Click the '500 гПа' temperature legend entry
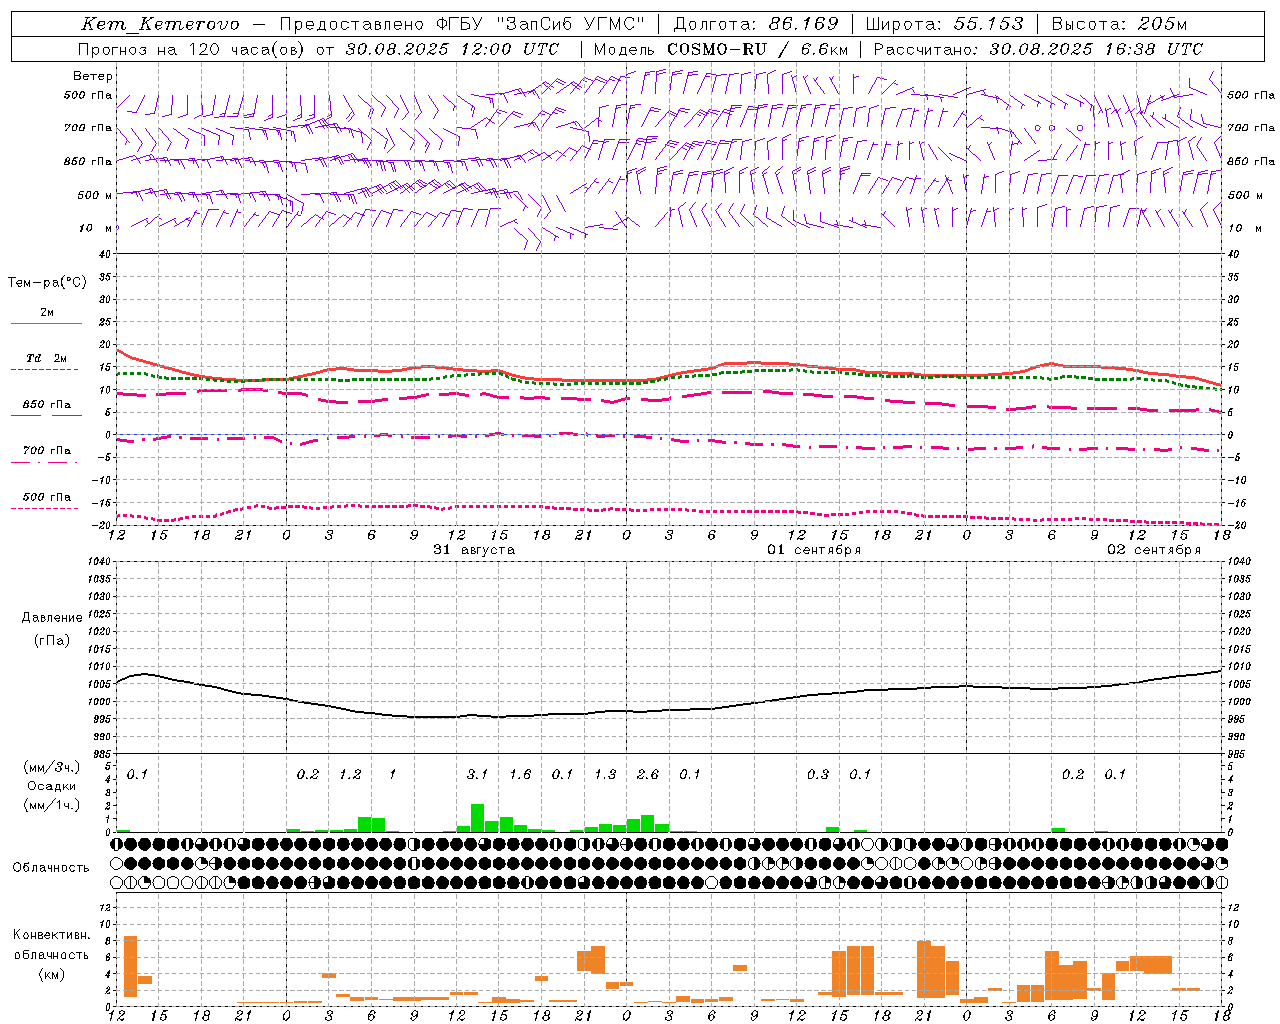The image size is (1280, 1024). click(47, 497)
